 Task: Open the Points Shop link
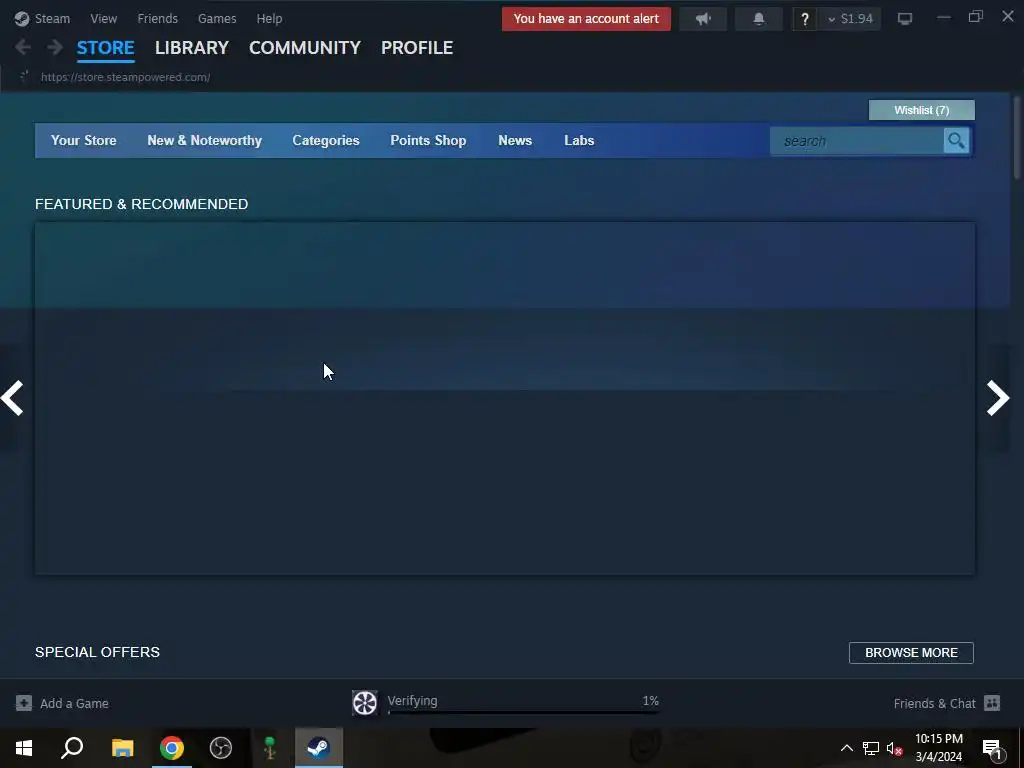tap(428, 140)
